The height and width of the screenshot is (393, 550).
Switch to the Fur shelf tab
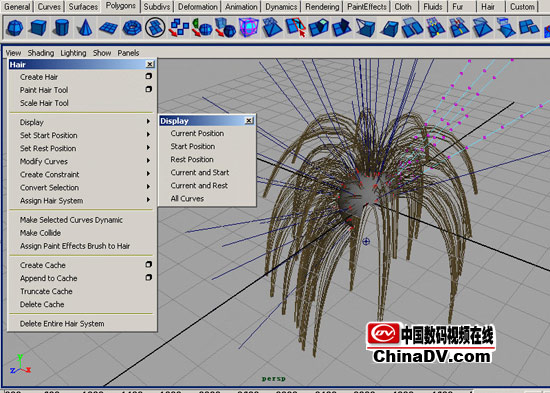click(x=458, y=7)
